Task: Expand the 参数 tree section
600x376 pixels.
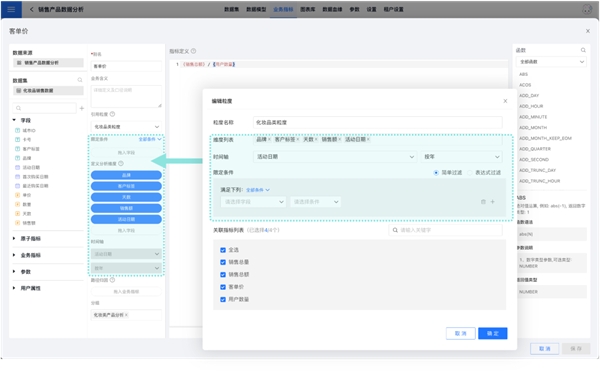Action: pyautogui.click(x=14, y=272)
